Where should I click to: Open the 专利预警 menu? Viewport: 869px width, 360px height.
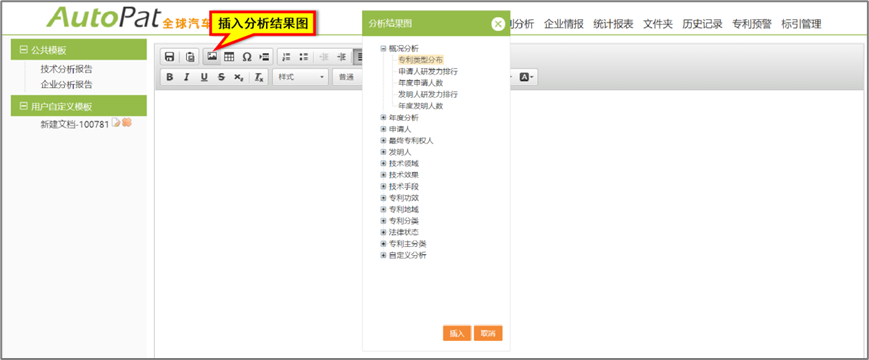pos(752,24)
